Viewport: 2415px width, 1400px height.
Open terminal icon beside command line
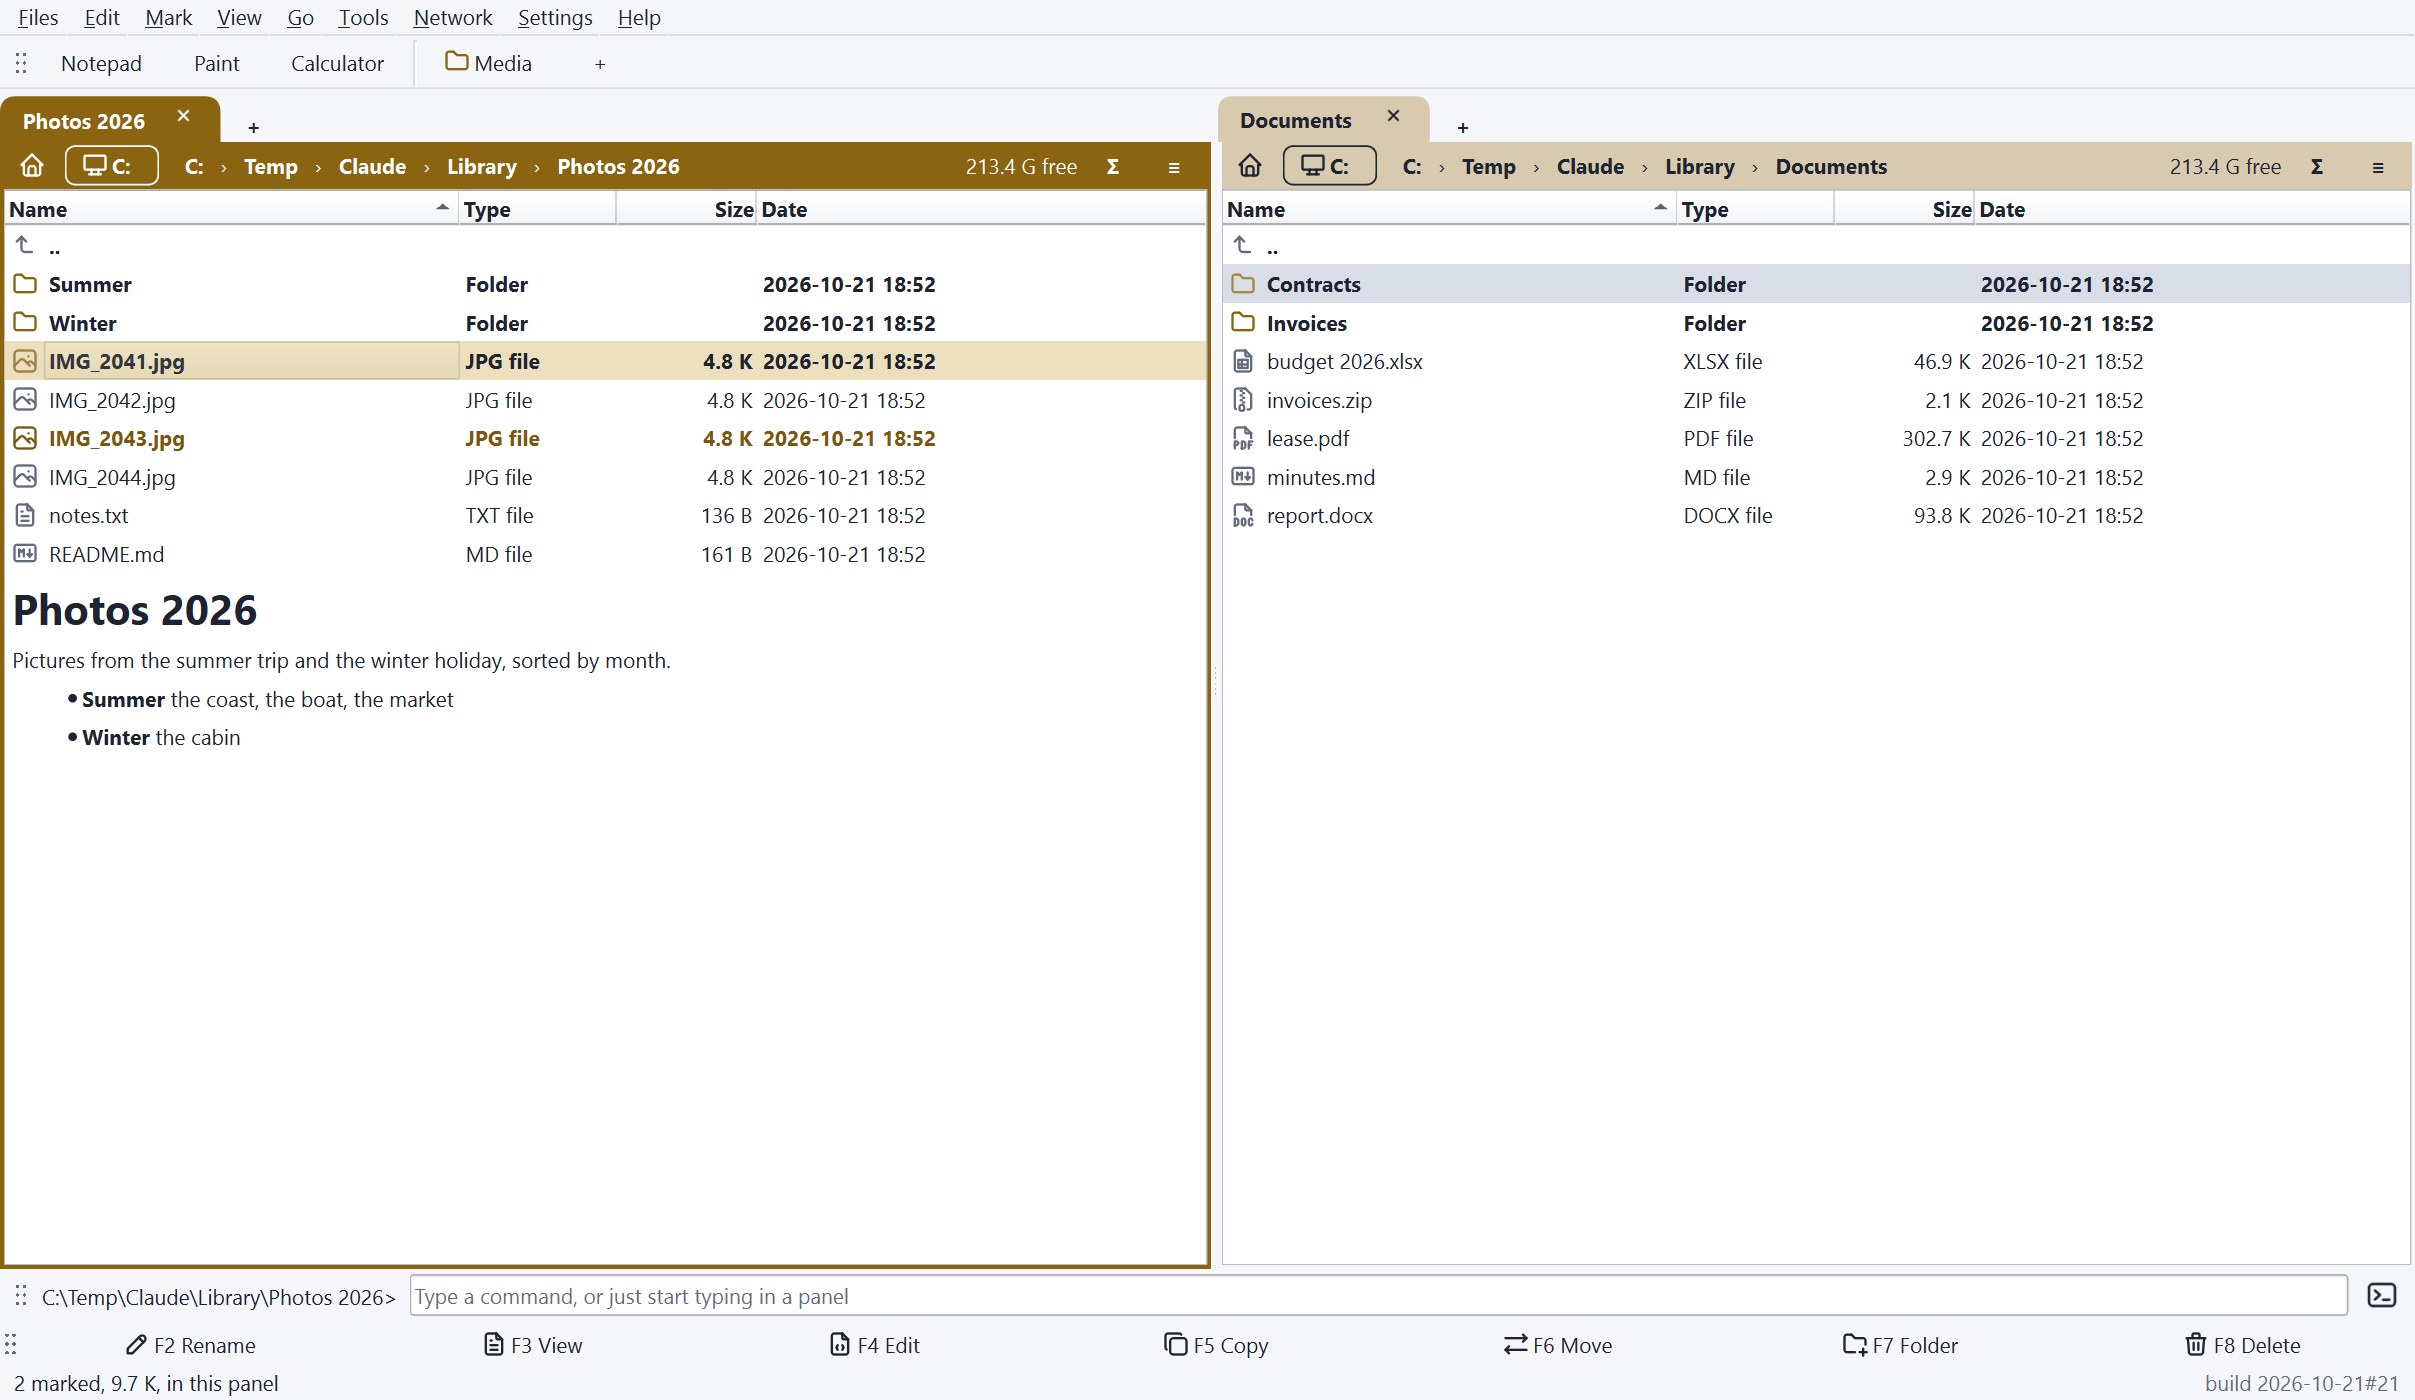click(x=2382, y=1296)
